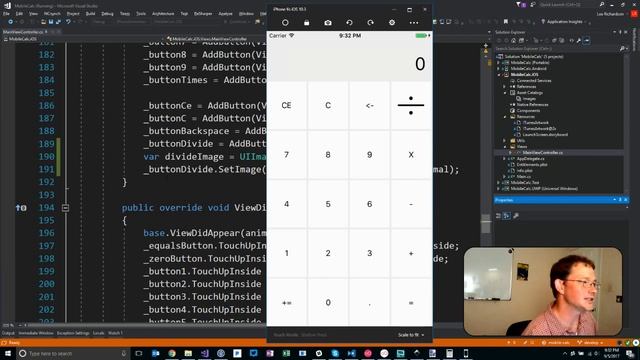The image size is (640, 360).
Task: Take a screenshot with the camera icon
Action: [x=328, y=23]
